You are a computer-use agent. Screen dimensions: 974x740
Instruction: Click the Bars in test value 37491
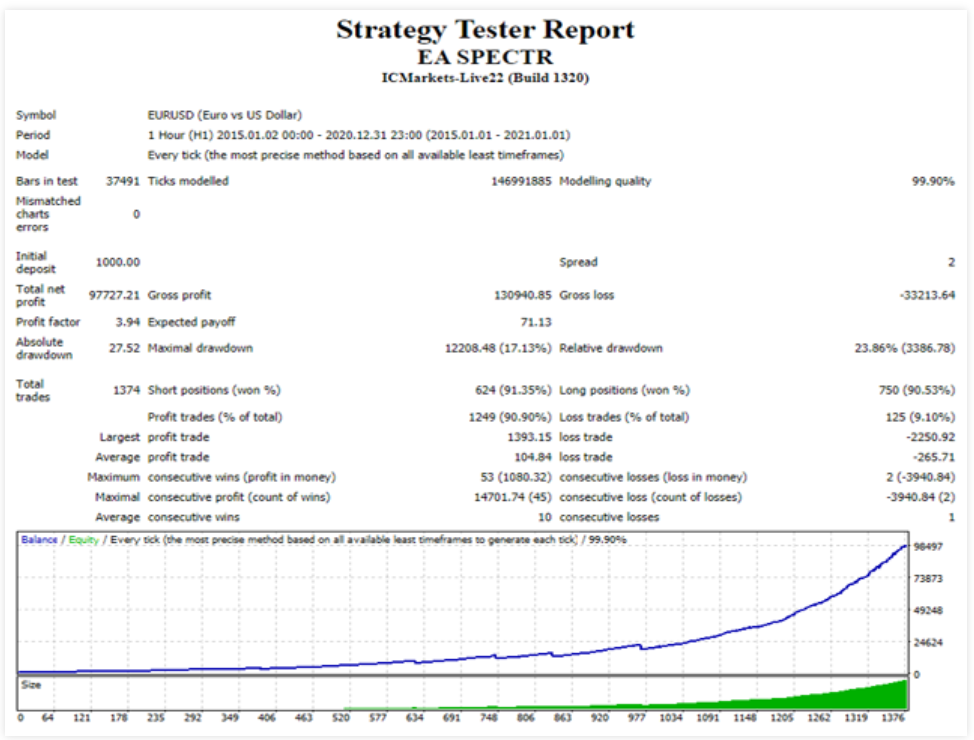coord(123,181)
